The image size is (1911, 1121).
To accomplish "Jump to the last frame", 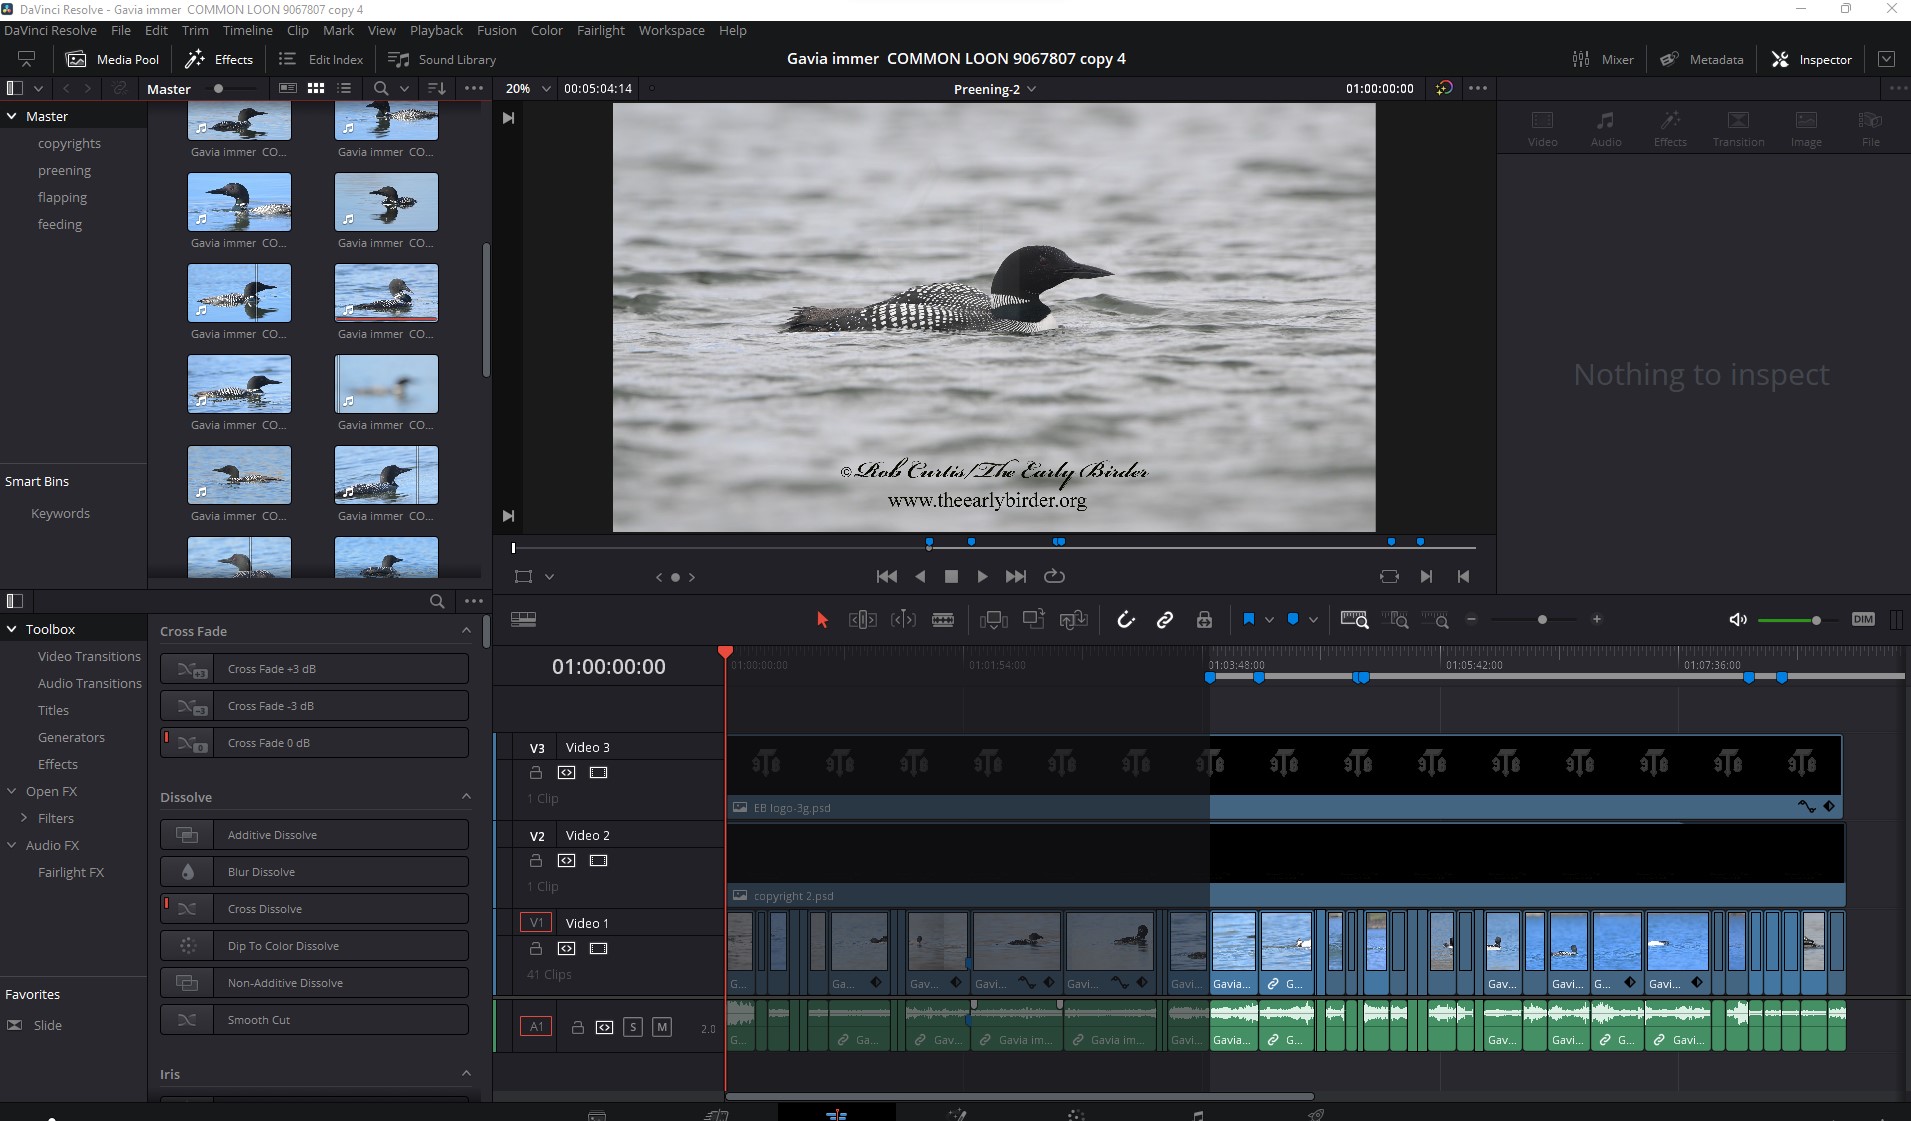I will (1015, 576).
